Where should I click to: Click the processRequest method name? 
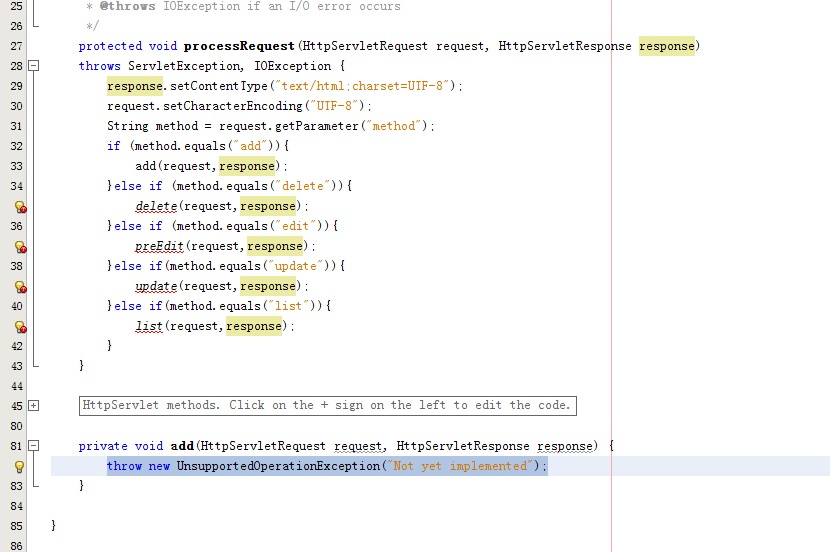(239, 46)
